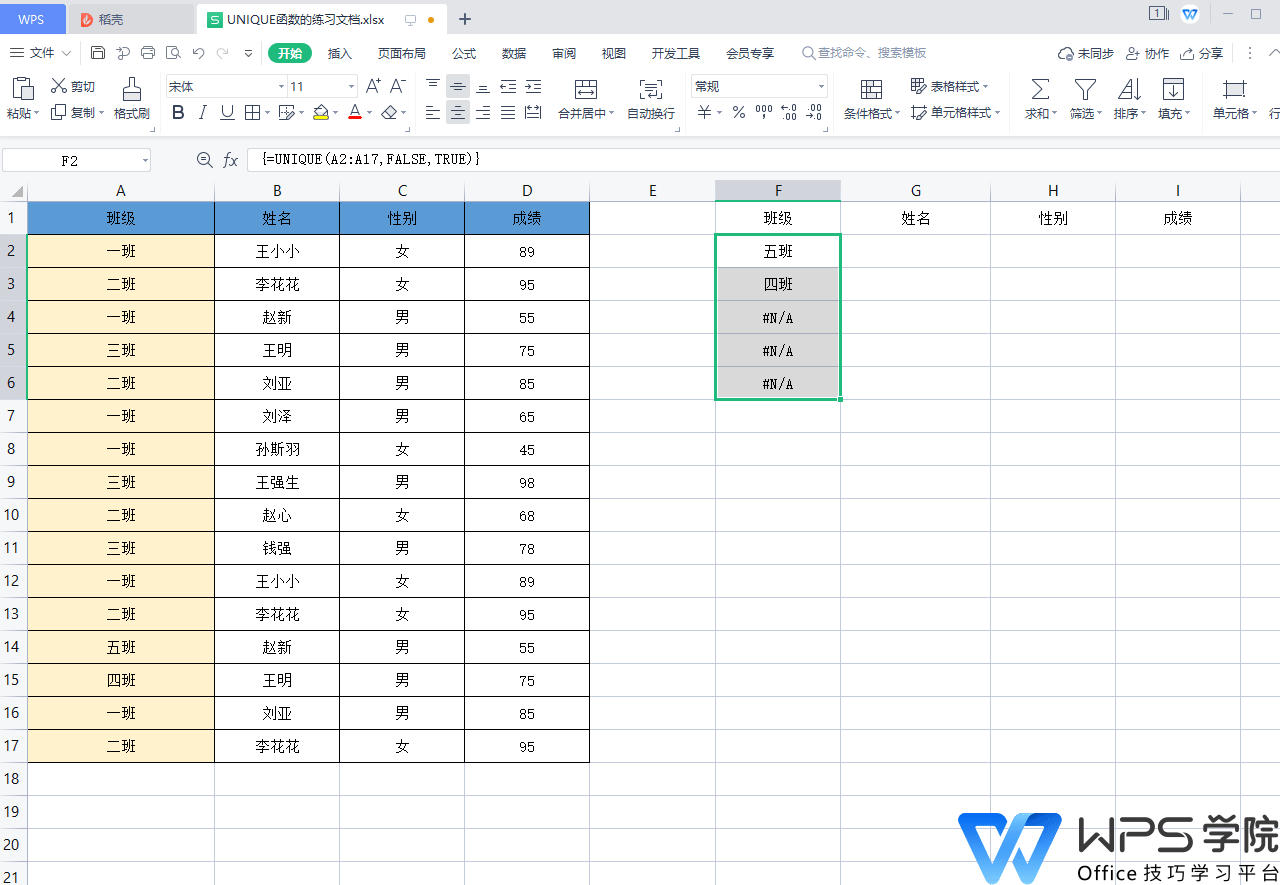The height and width of the screenshot is (885, 1280).
Task: Switch to the 审阅 tab
Action: (564, 53)
